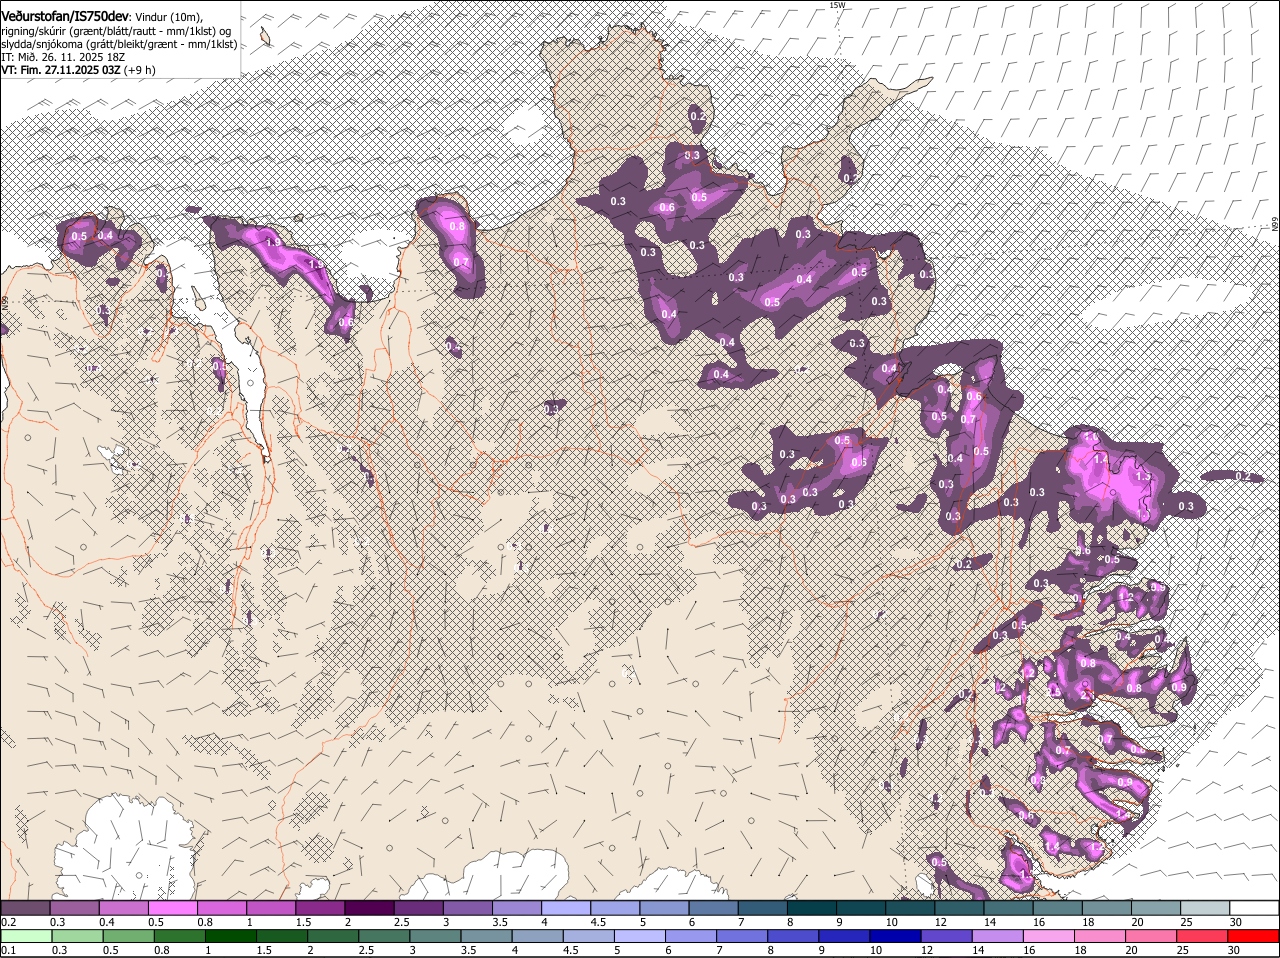Screen dimensions: 1280x958
Task: Click the upper legend swatch between 4 and 4.5
Action: 565,908
